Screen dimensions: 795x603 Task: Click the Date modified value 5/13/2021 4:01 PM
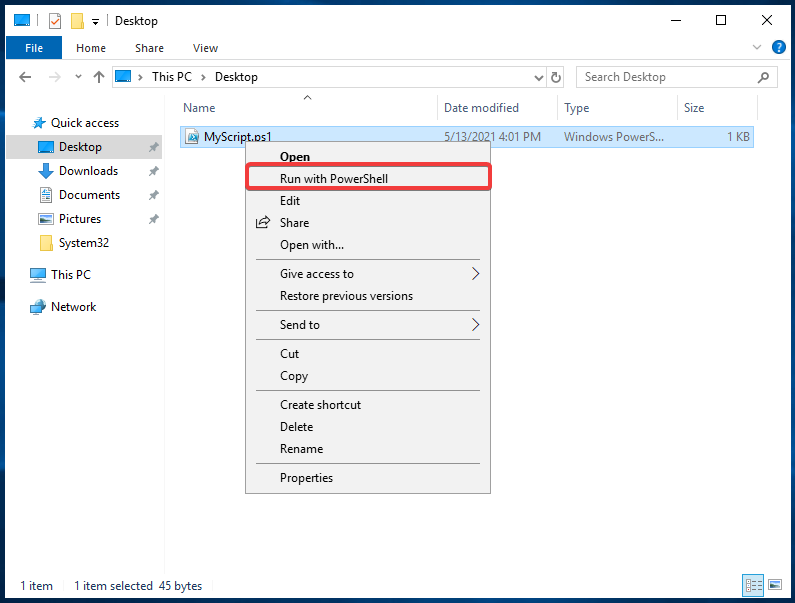[x=492, y=137]
